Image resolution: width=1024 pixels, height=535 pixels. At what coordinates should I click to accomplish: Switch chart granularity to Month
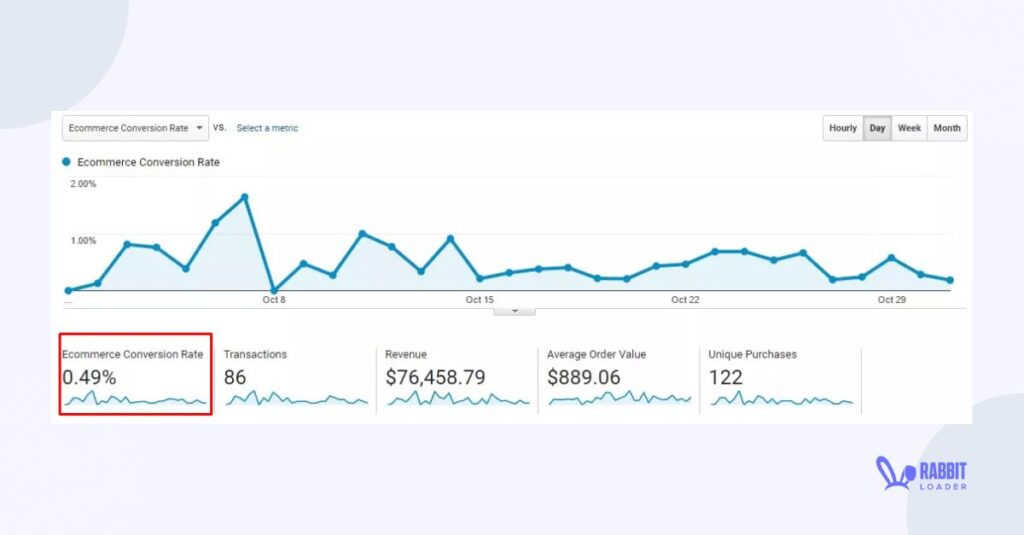point(947,128)
